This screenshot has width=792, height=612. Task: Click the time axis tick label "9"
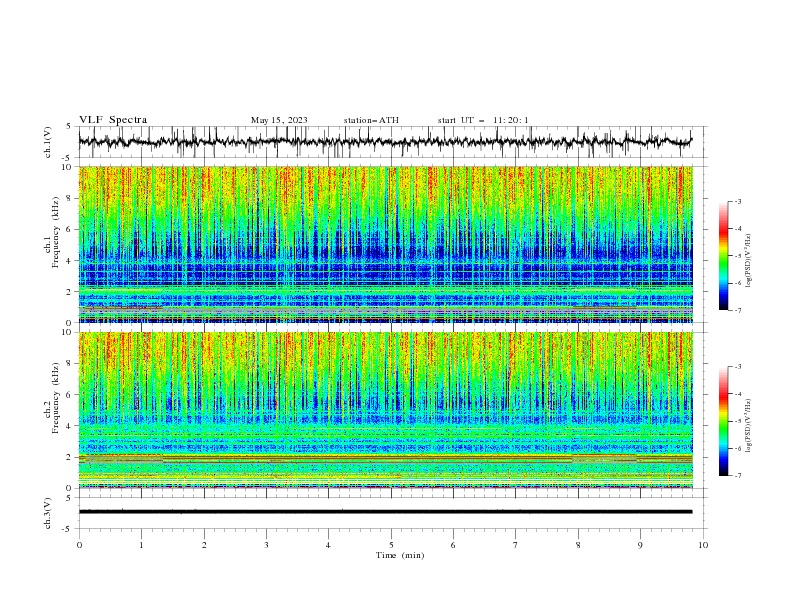(640, 545)
